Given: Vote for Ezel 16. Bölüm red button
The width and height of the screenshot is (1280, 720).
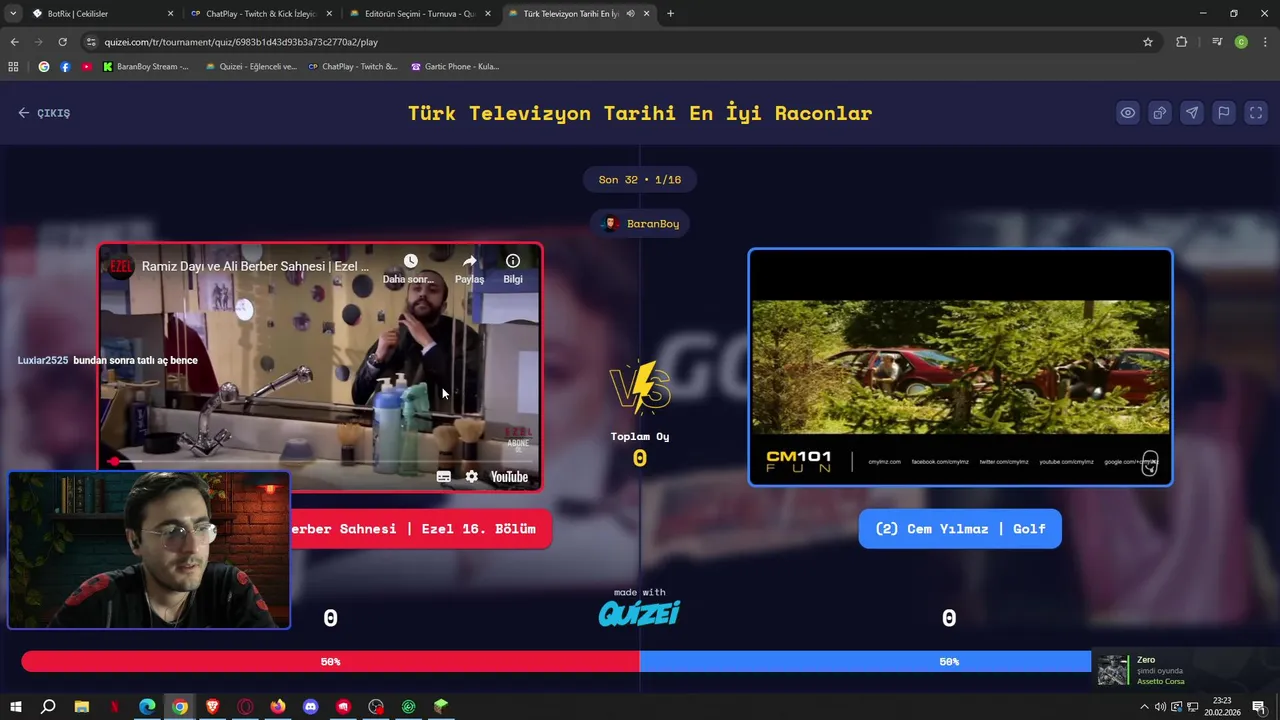Looking at the screenshot, I should tap(420, 529).
